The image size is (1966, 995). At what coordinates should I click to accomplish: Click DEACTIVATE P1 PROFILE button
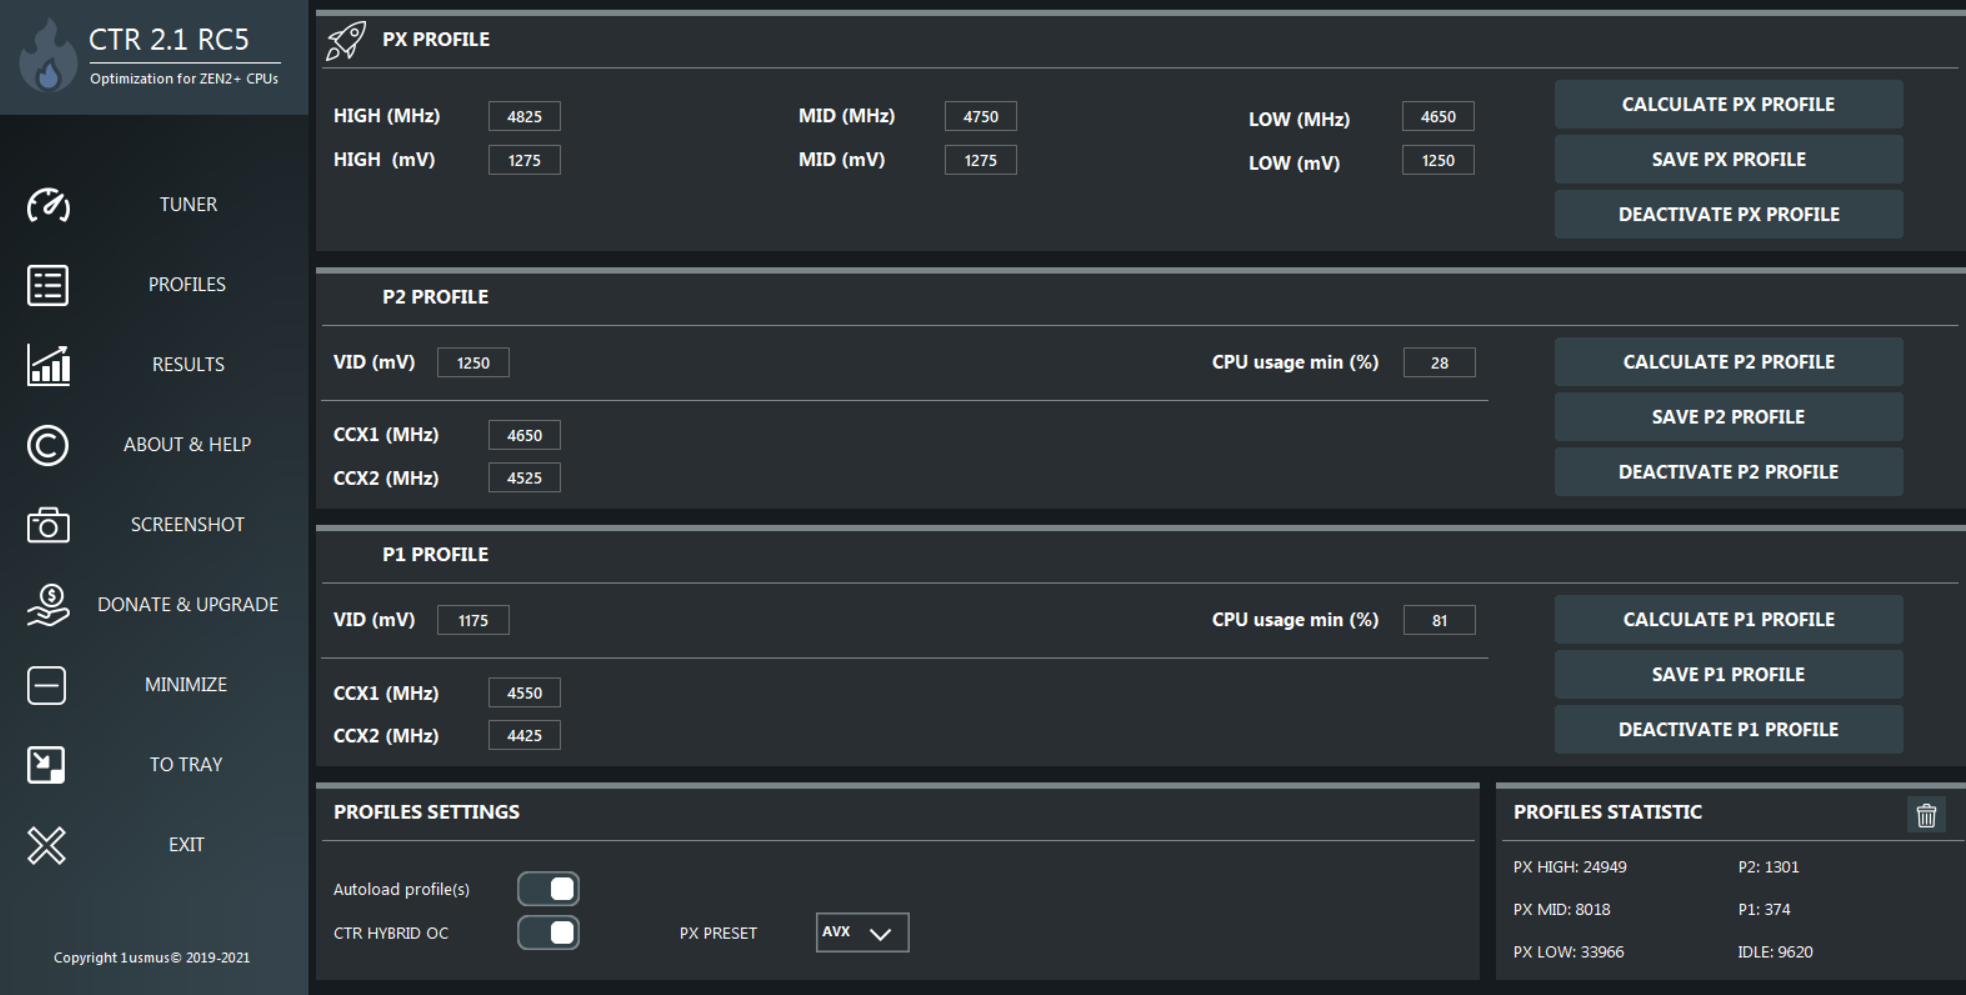[1728, 729]
